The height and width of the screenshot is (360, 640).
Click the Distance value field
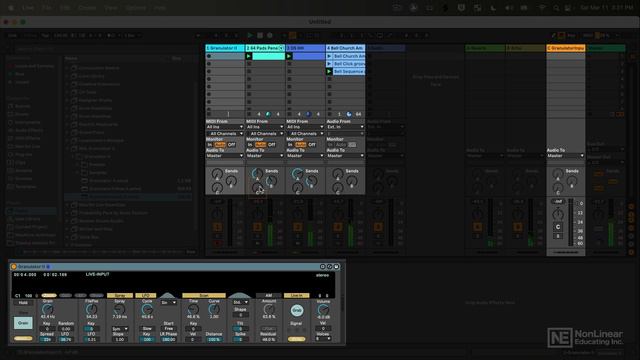point(214,339)
